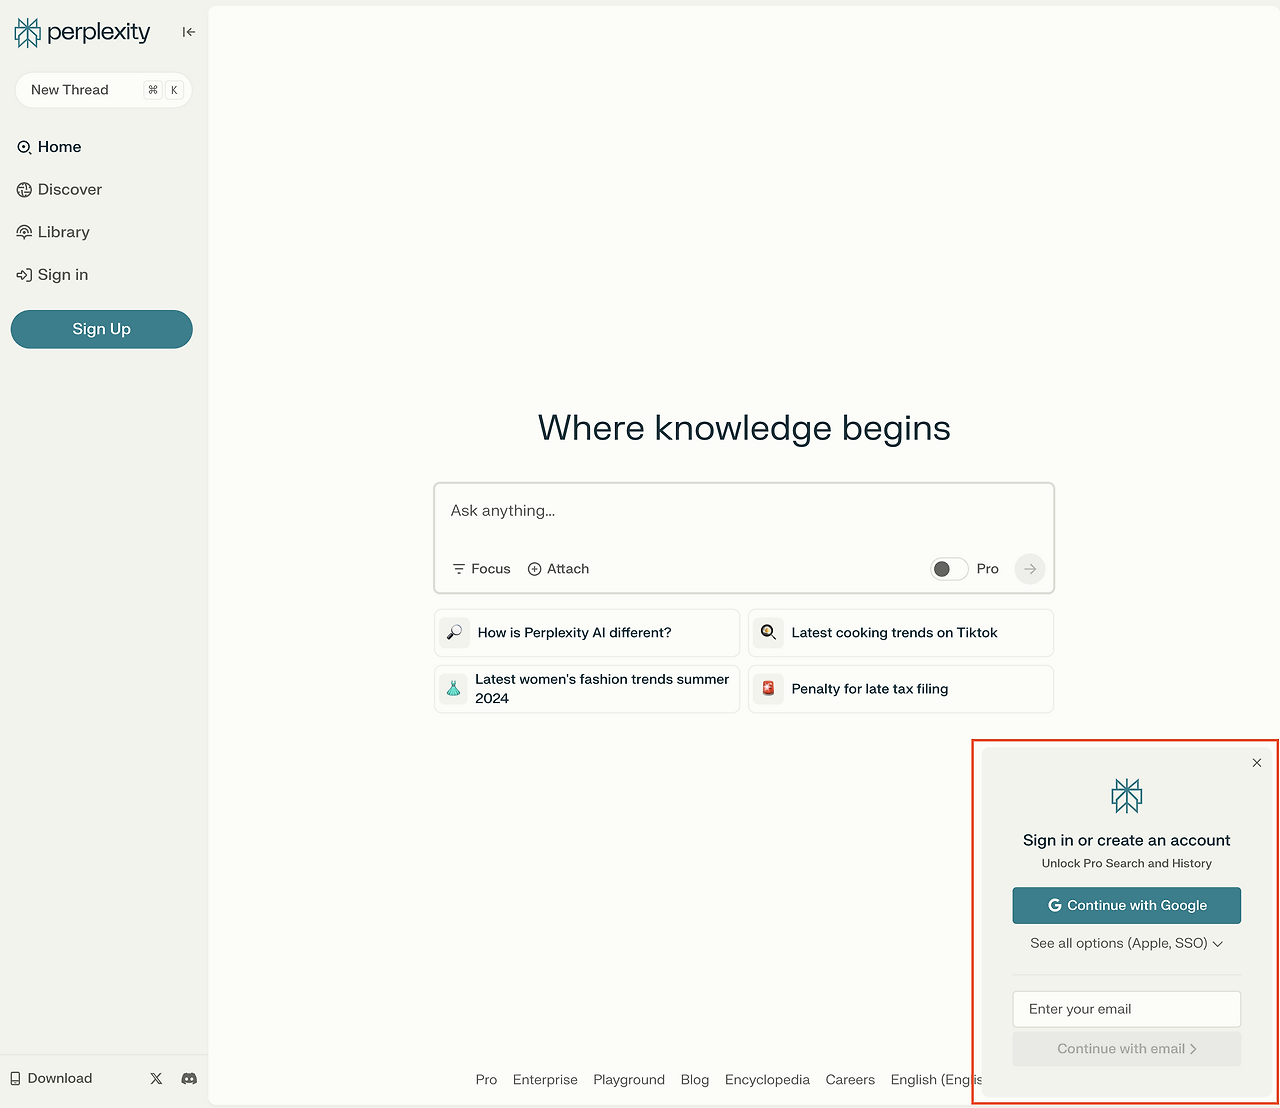Click the siren icon on the tax suggestion
The image size is (1280, 1108).
(768, 689)
